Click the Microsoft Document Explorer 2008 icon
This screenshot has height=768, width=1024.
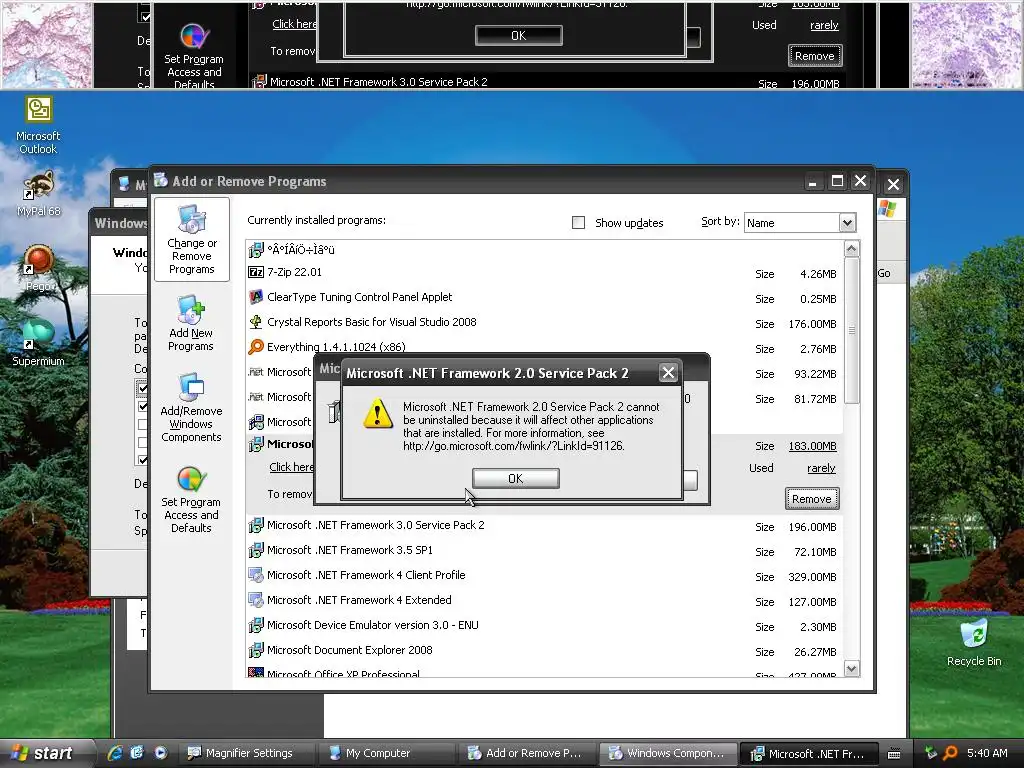[x=256, y=650]
